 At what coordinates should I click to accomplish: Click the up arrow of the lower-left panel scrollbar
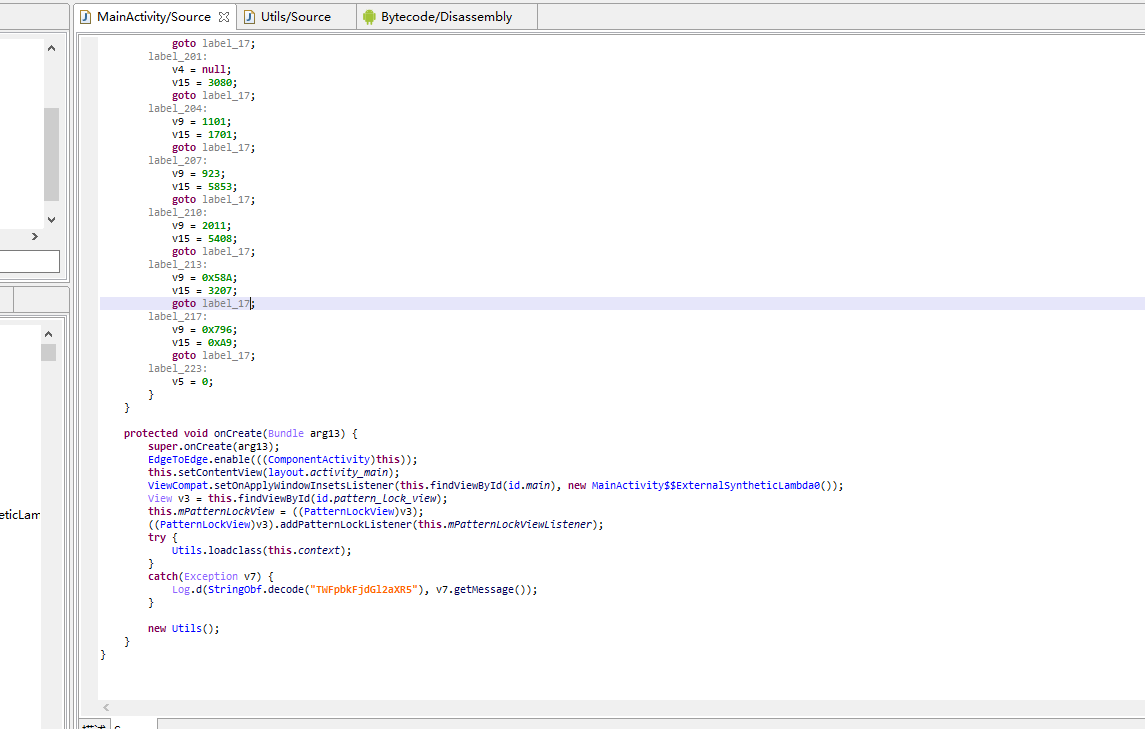click(x=48, y=334)
